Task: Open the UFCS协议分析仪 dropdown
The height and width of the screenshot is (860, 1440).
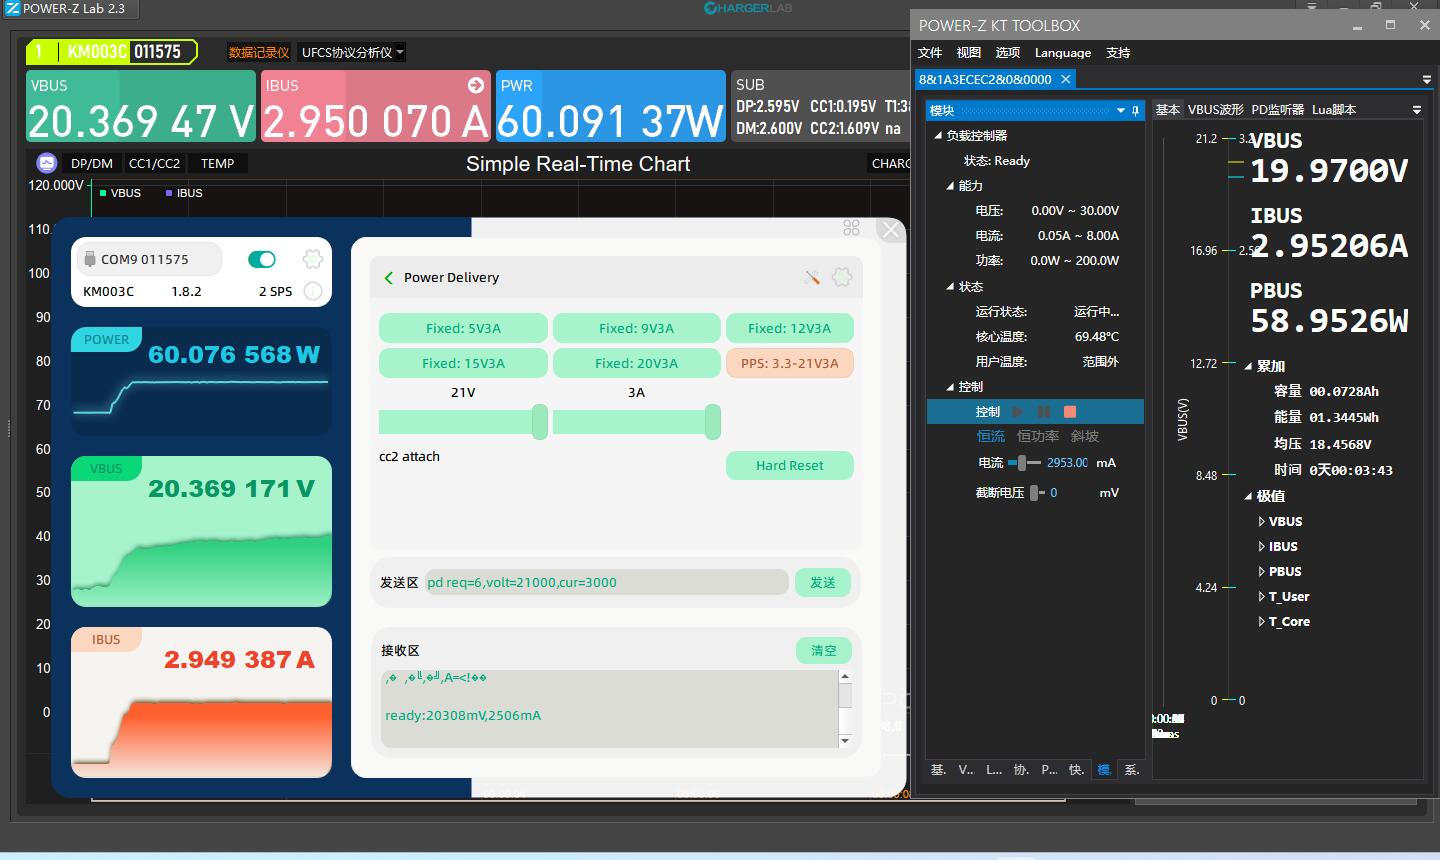Action: tap(352, 53)
